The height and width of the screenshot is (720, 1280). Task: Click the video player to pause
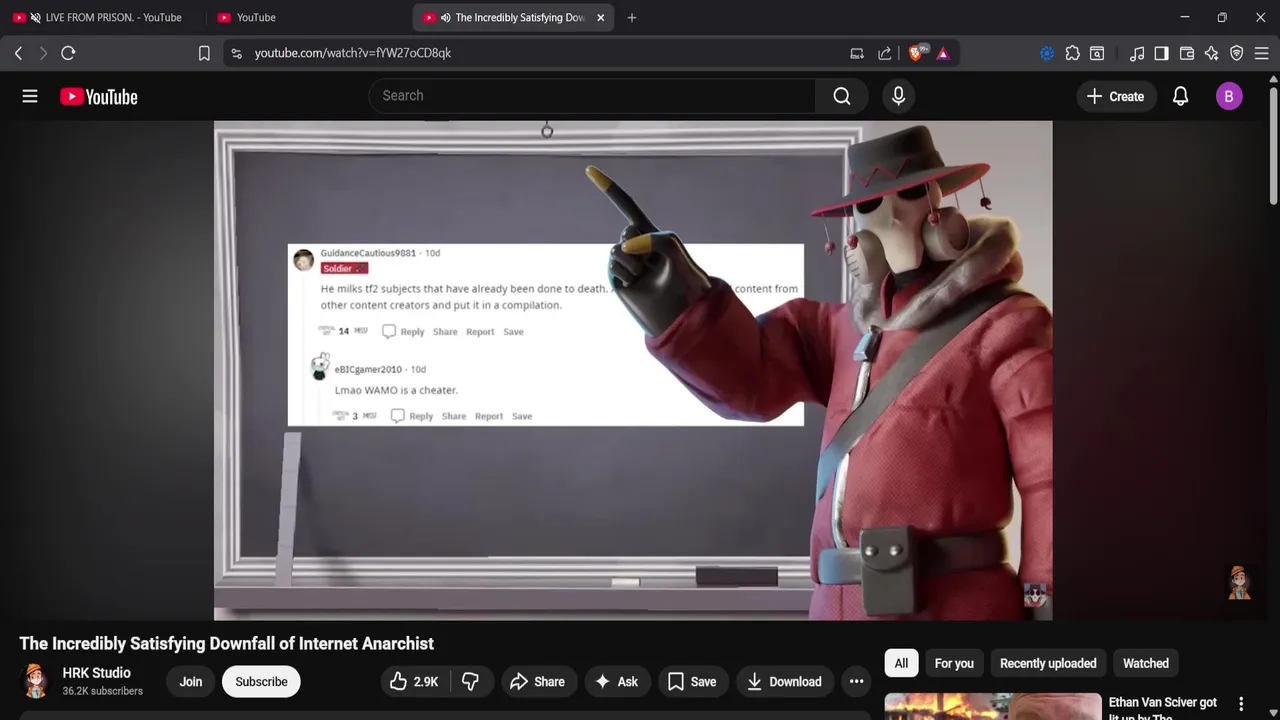(x=633, y=370)
